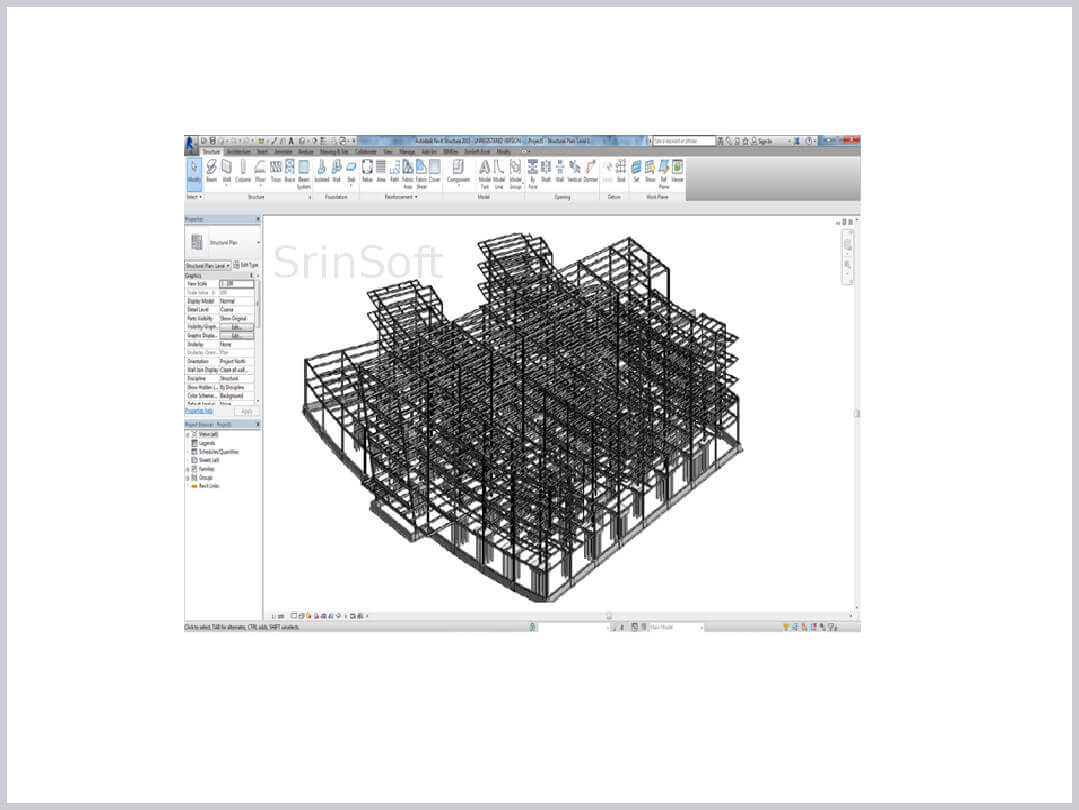The image size is (1079, 810).
Task: Open the Properties help link
Action: click(x=199, y=411)
